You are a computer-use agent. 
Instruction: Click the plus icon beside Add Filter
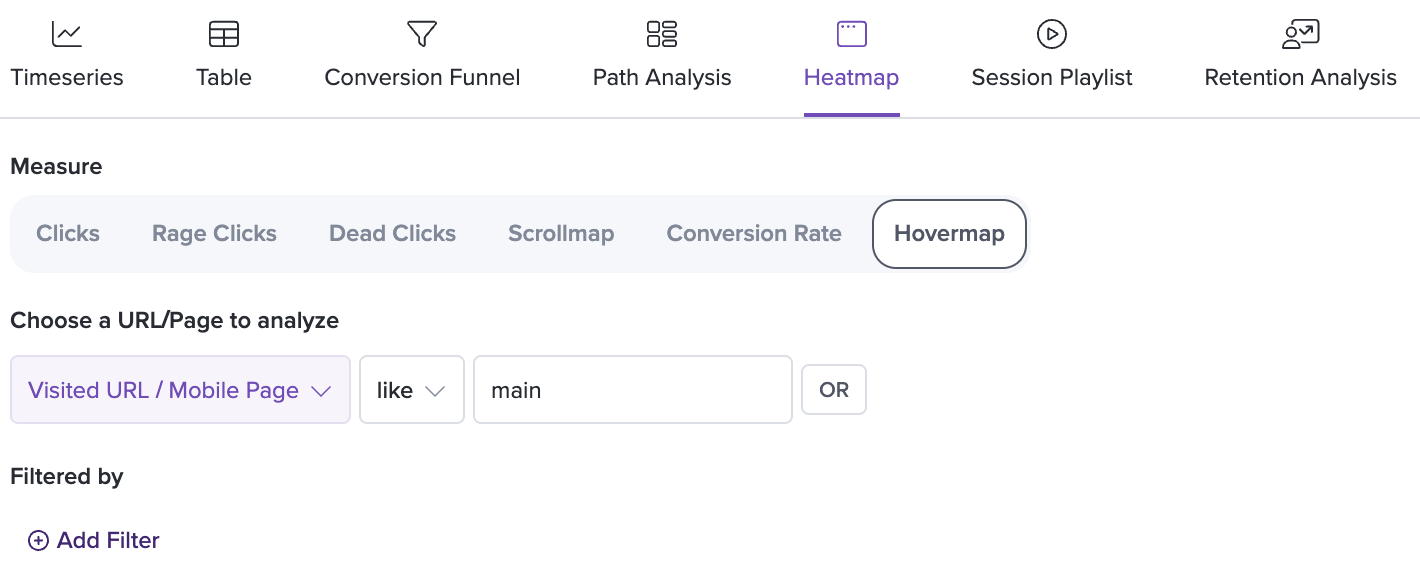[38, 541]
